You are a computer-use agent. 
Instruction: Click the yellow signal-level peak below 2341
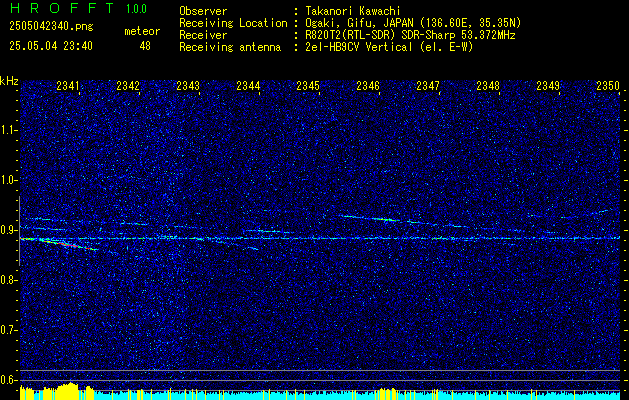(70, 389)
